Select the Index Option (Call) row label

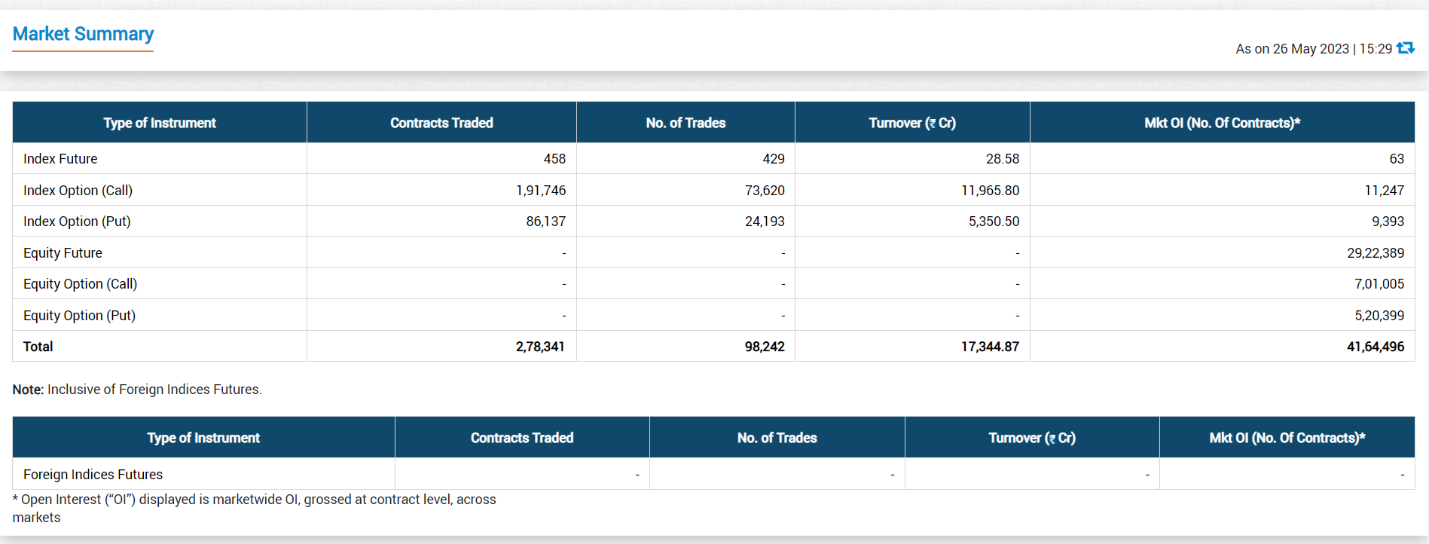point(78,190)
